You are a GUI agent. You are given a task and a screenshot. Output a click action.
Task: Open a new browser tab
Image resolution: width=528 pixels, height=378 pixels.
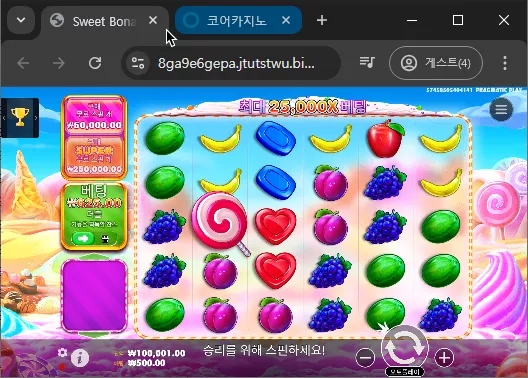click(x=322, y=20)
